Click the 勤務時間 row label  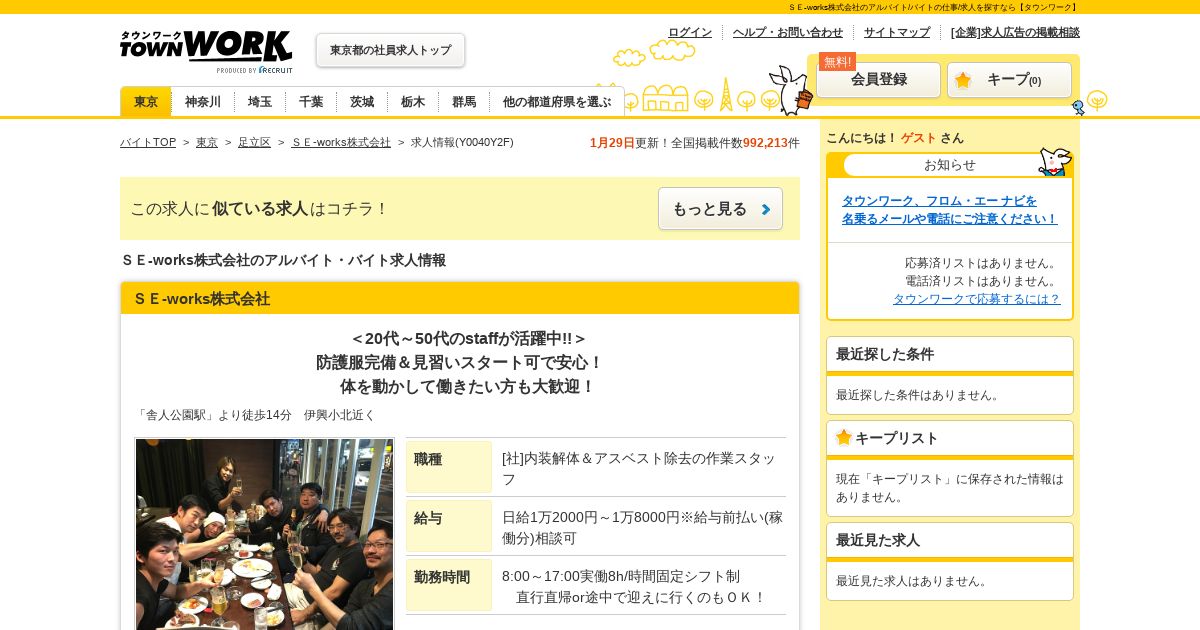[x=449, y=585]
